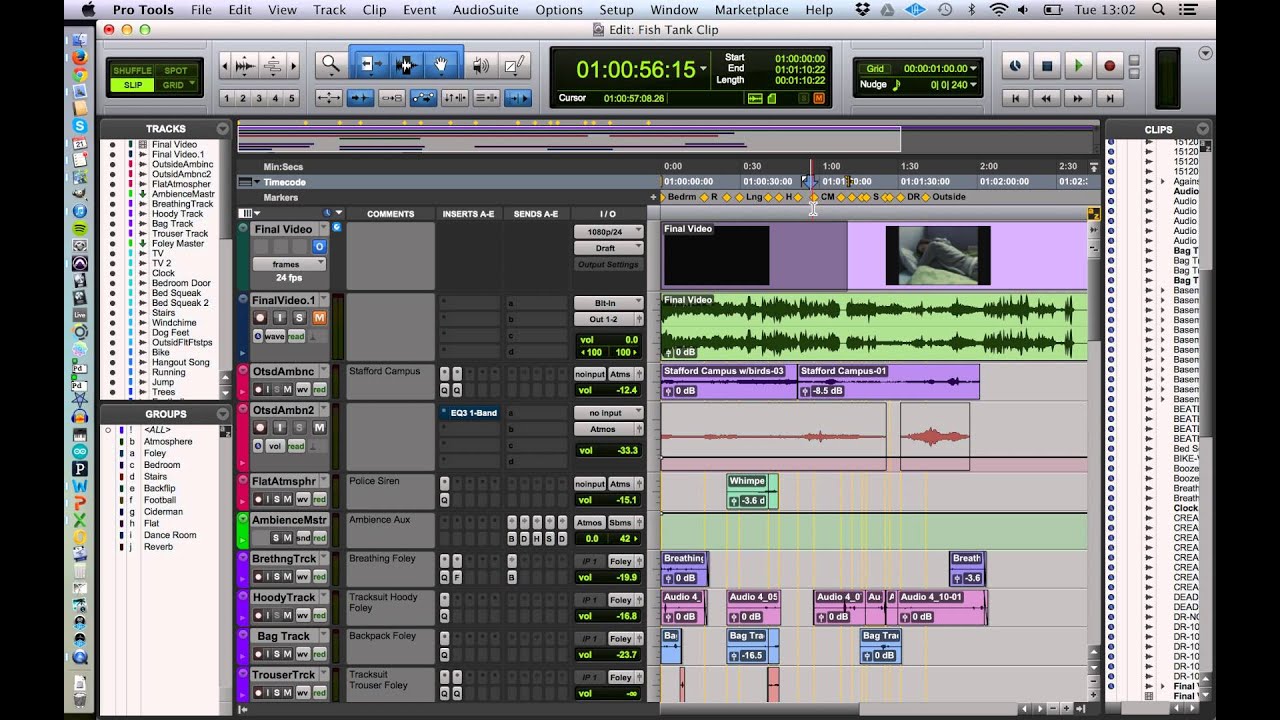The image size is (1280, 720).
Task: Open the Tracks list menu
Action: click(x=222, y=129)
